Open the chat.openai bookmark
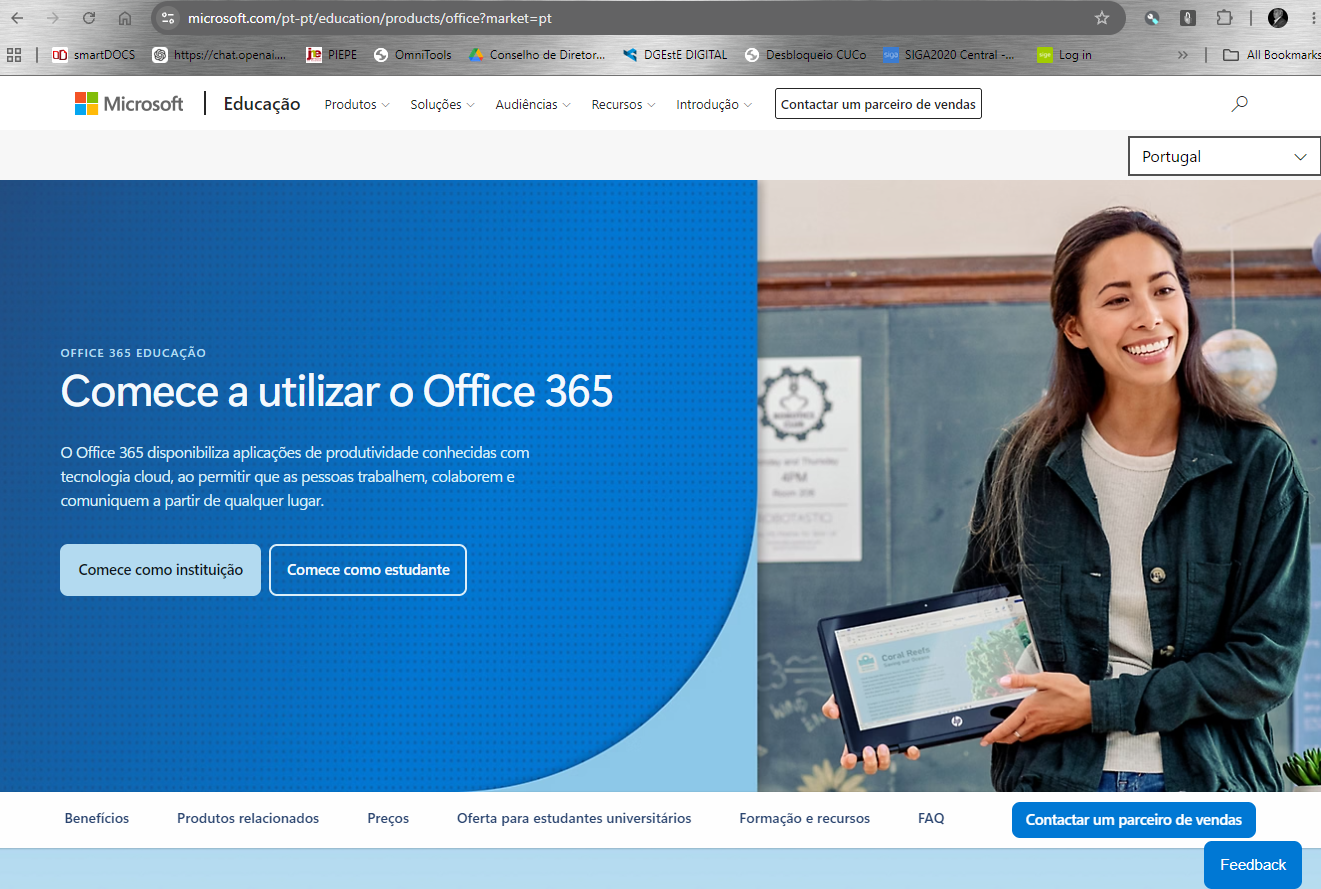Viewport: 1321px width, 889px height. [x=219, y=55]
